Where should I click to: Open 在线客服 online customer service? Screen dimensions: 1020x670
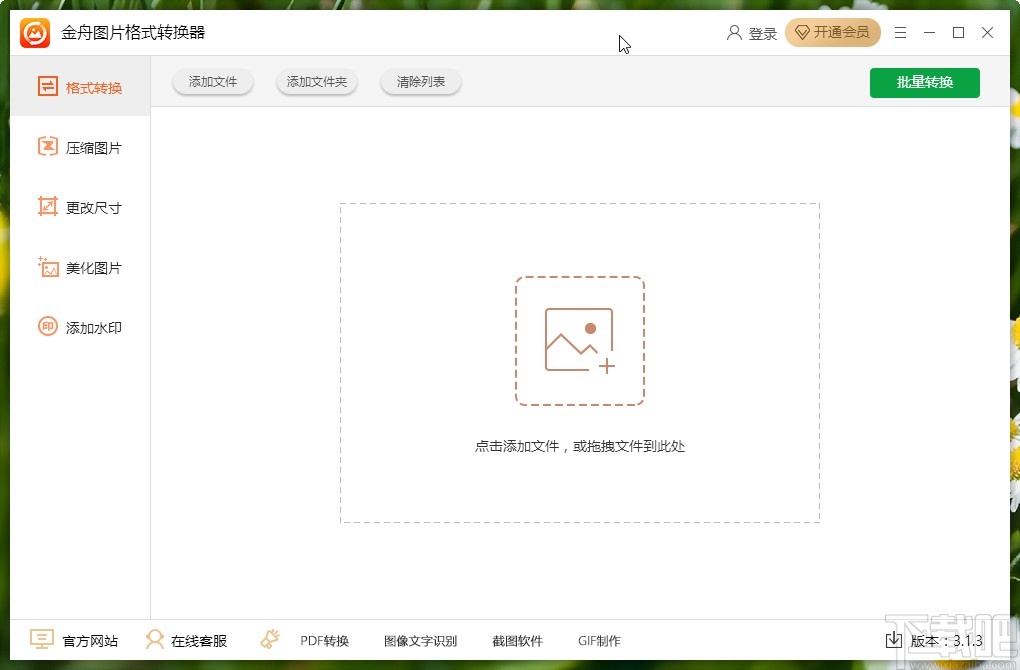click(187, 640)
